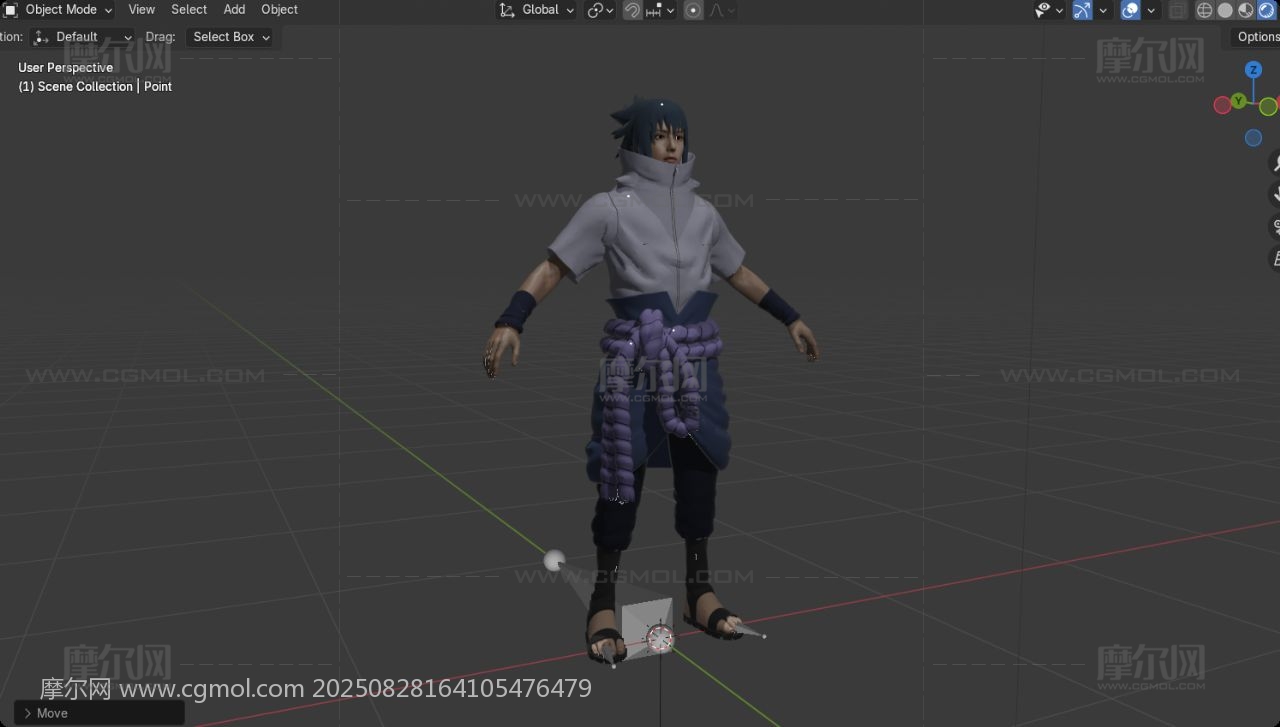
Task: Open the proportional editing falloff dropdown
Action: 723,10
